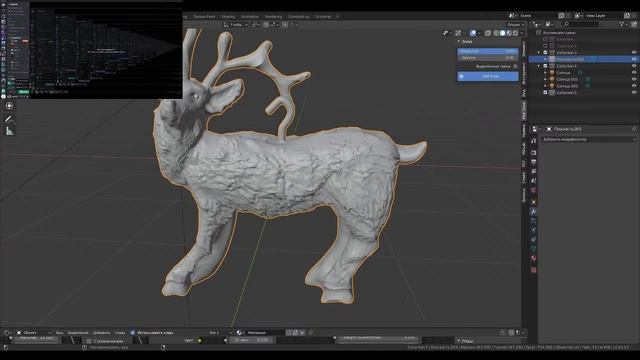The width and height of the screenshot is (640, 360).
Task: Open the Physics properties tab
Action: click(x=533, y=230)
